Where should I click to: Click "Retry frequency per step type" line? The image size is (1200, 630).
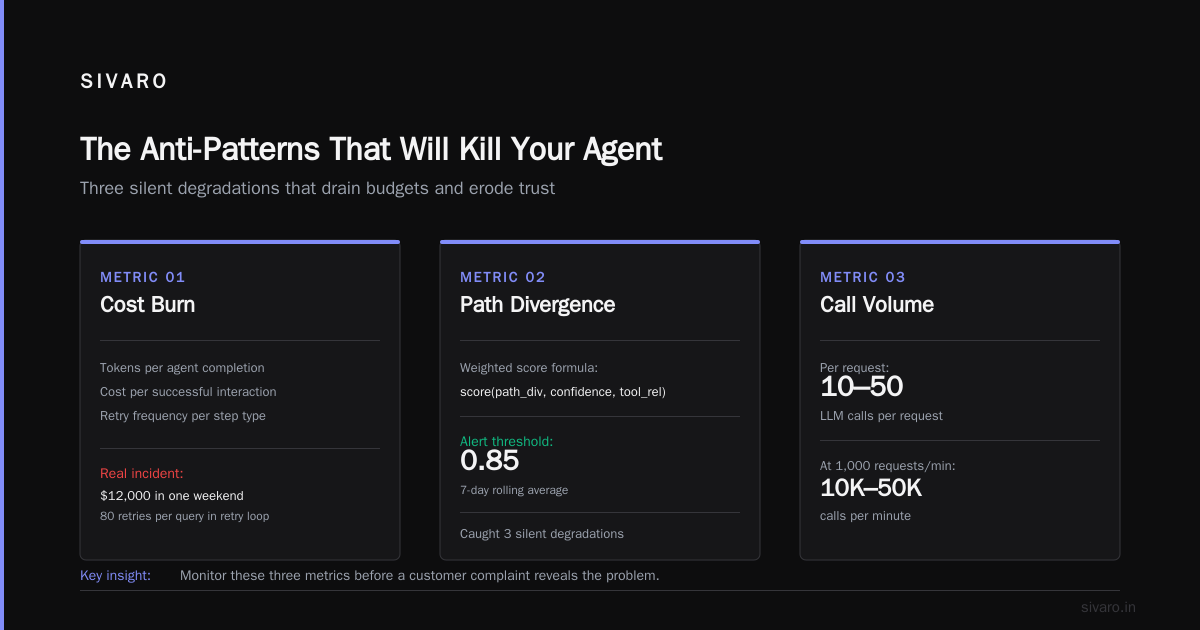coord(183,416)
